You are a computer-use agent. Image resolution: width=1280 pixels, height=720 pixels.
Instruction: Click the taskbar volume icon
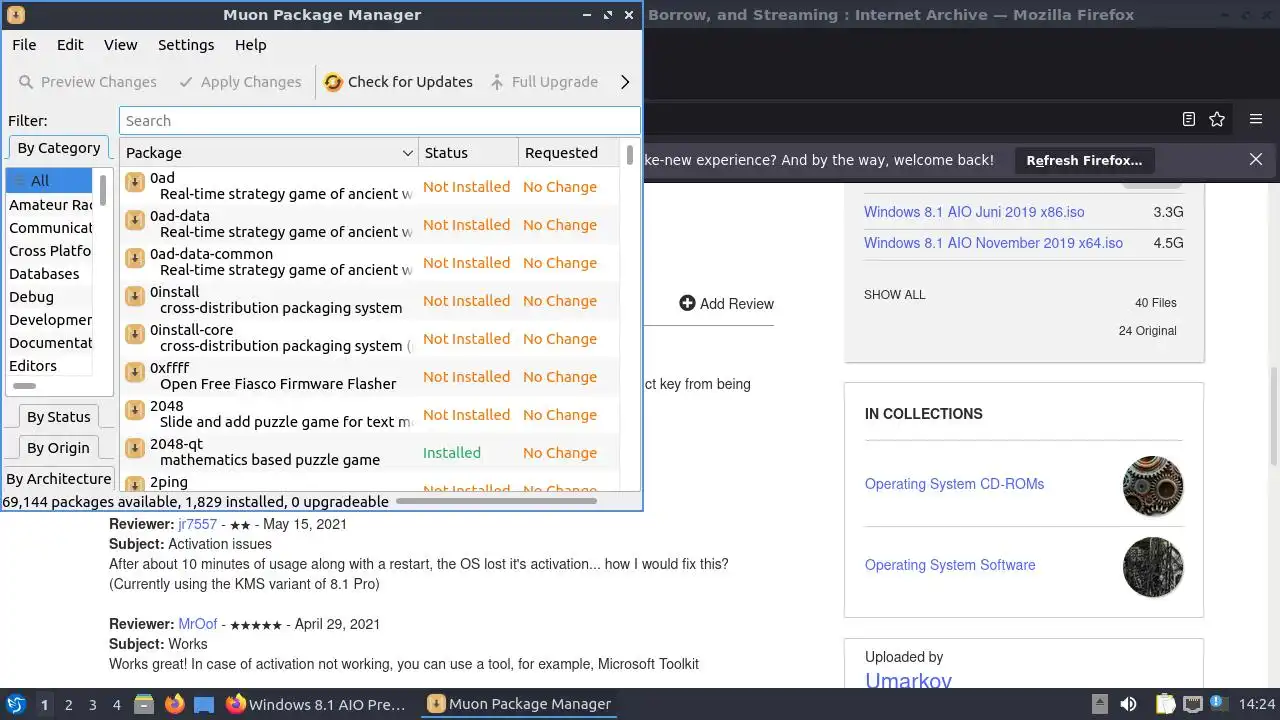(x=1128, y=704)
